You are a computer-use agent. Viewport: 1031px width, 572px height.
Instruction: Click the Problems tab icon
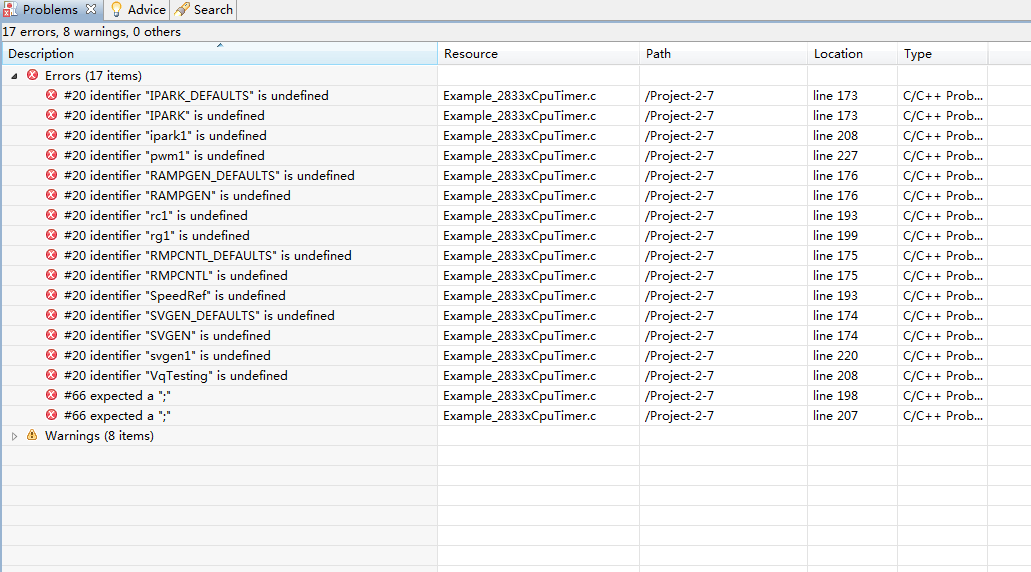[10, 10]
